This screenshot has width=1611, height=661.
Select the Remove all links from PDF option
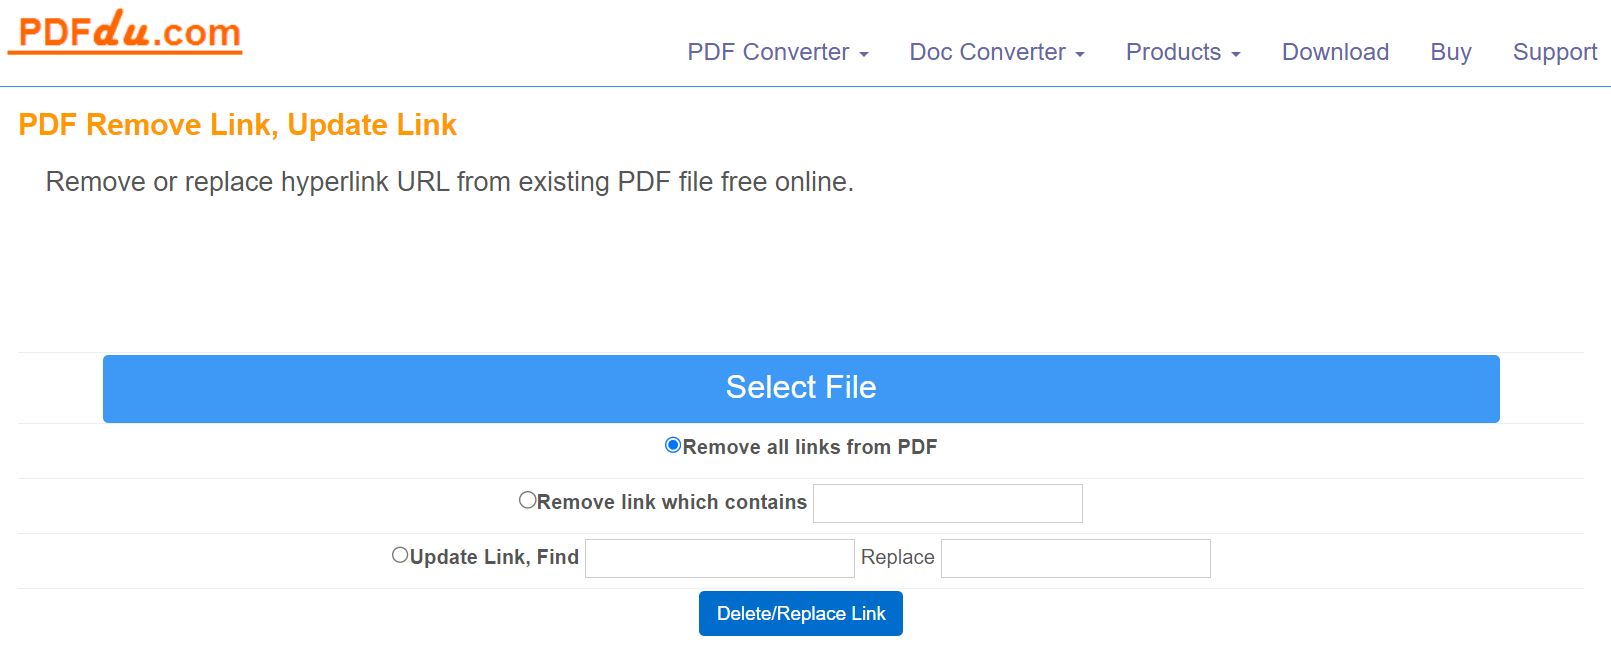point(672,445)
